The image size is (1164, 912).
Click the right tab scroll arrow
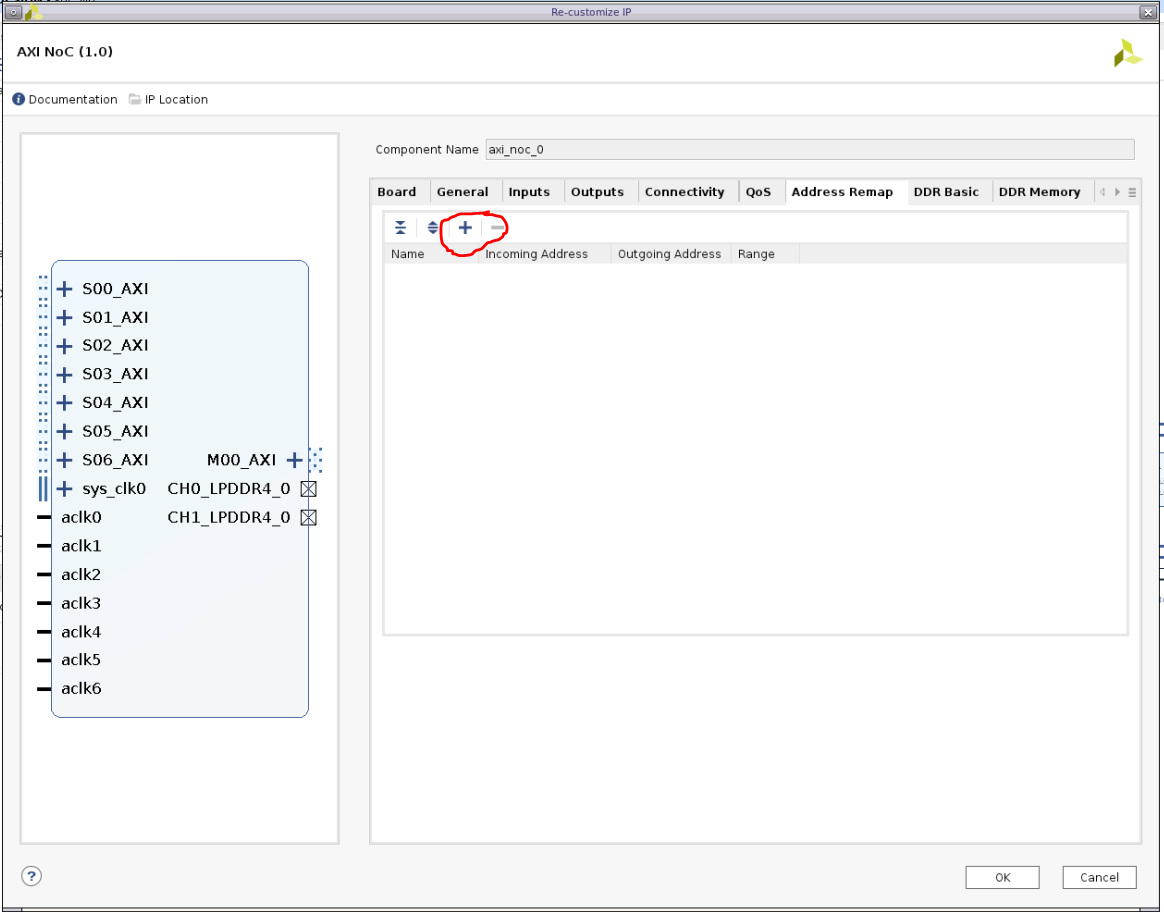[x=1117, y=191]
